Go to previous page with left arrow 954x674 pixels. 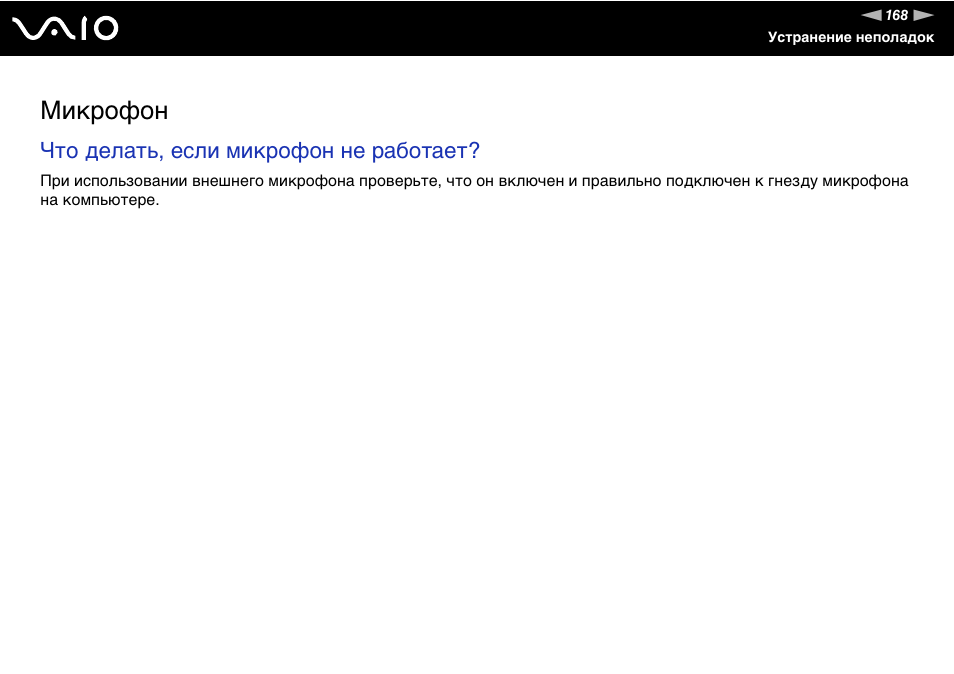pos(871,15)
